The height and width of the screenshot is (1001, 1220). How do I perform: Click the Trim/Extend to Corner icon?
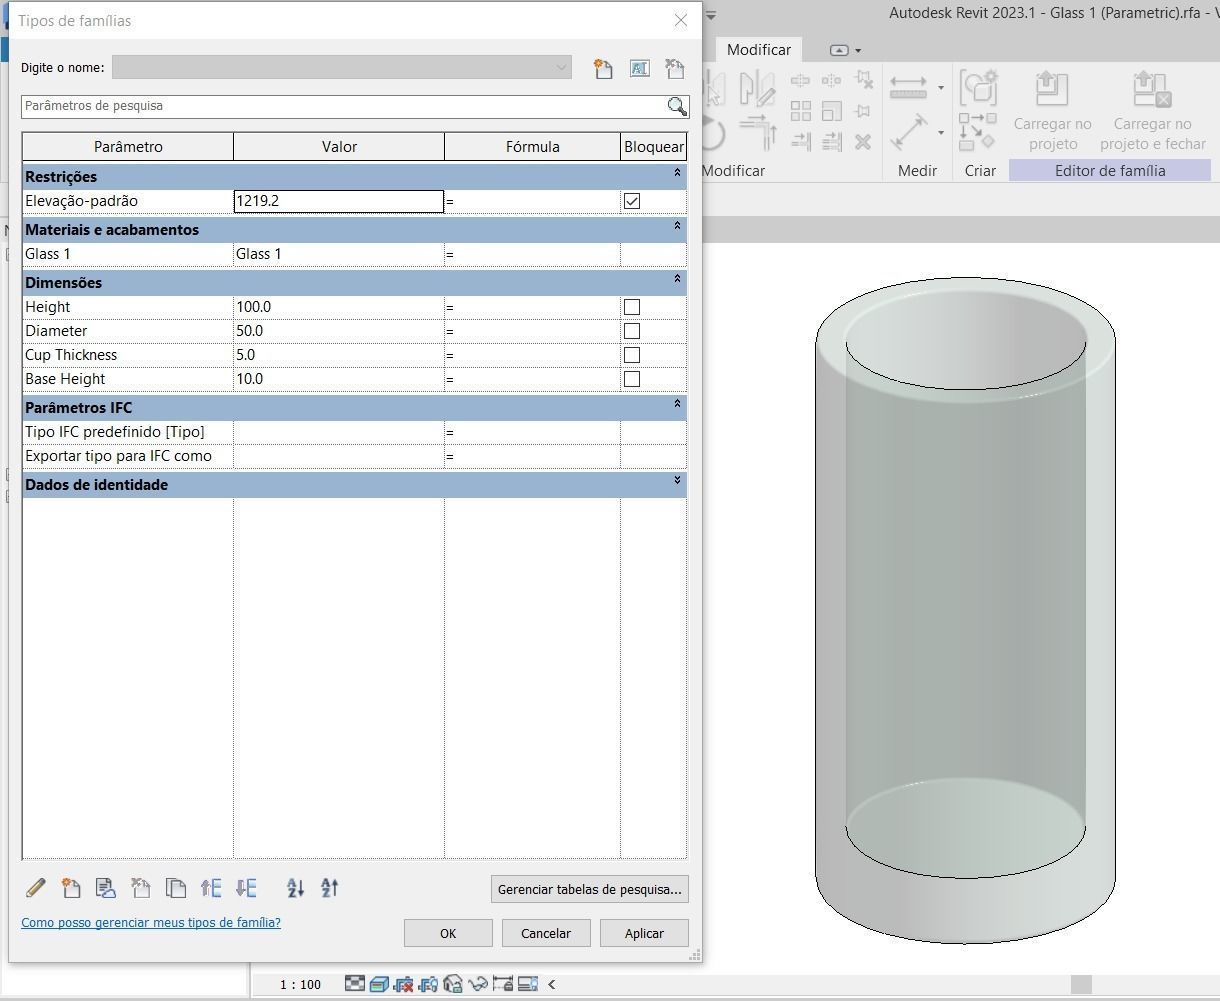758,131
